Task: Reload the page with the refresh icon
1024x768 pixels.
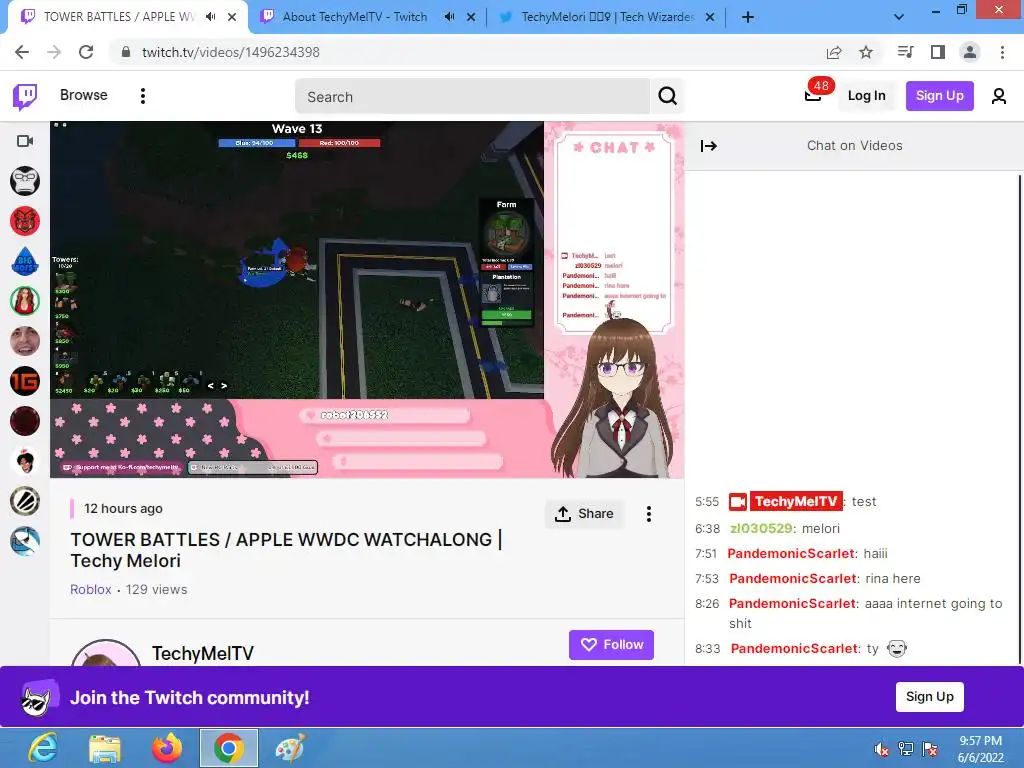Action: tap(86, 52)
